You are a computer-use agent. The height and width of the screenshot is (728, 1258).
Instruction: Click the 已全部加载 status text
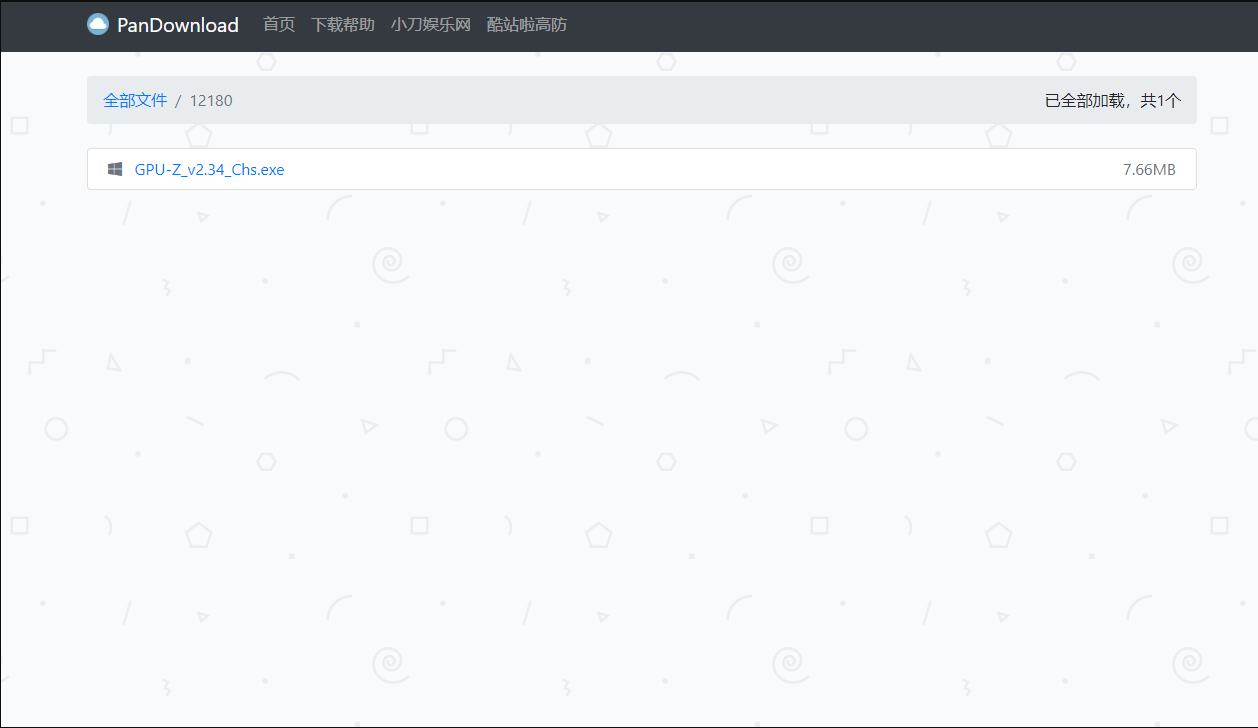1086,100
